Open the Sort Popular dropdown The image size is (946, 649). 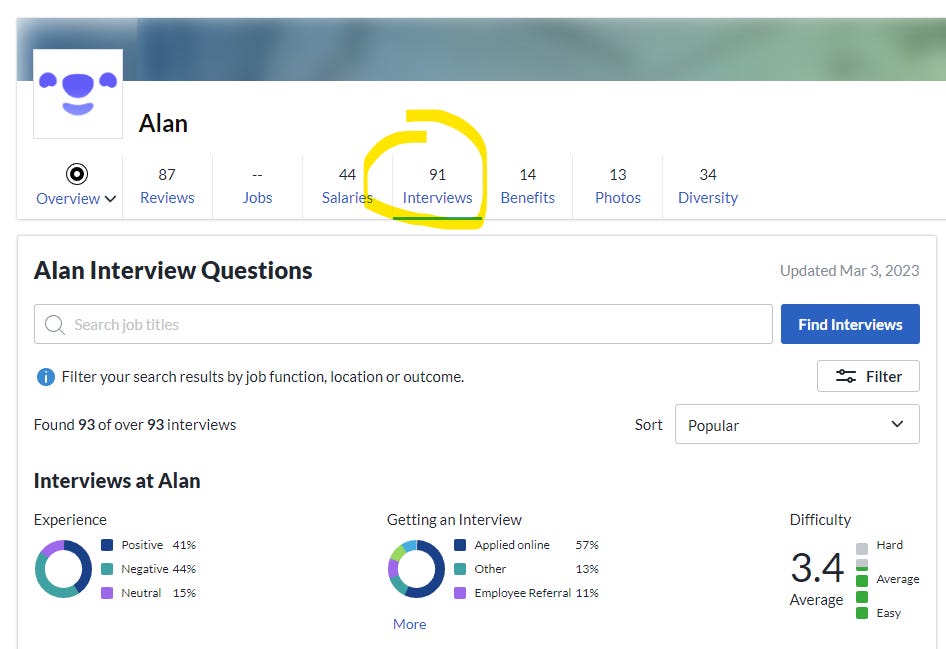click(x=797, y=424)
